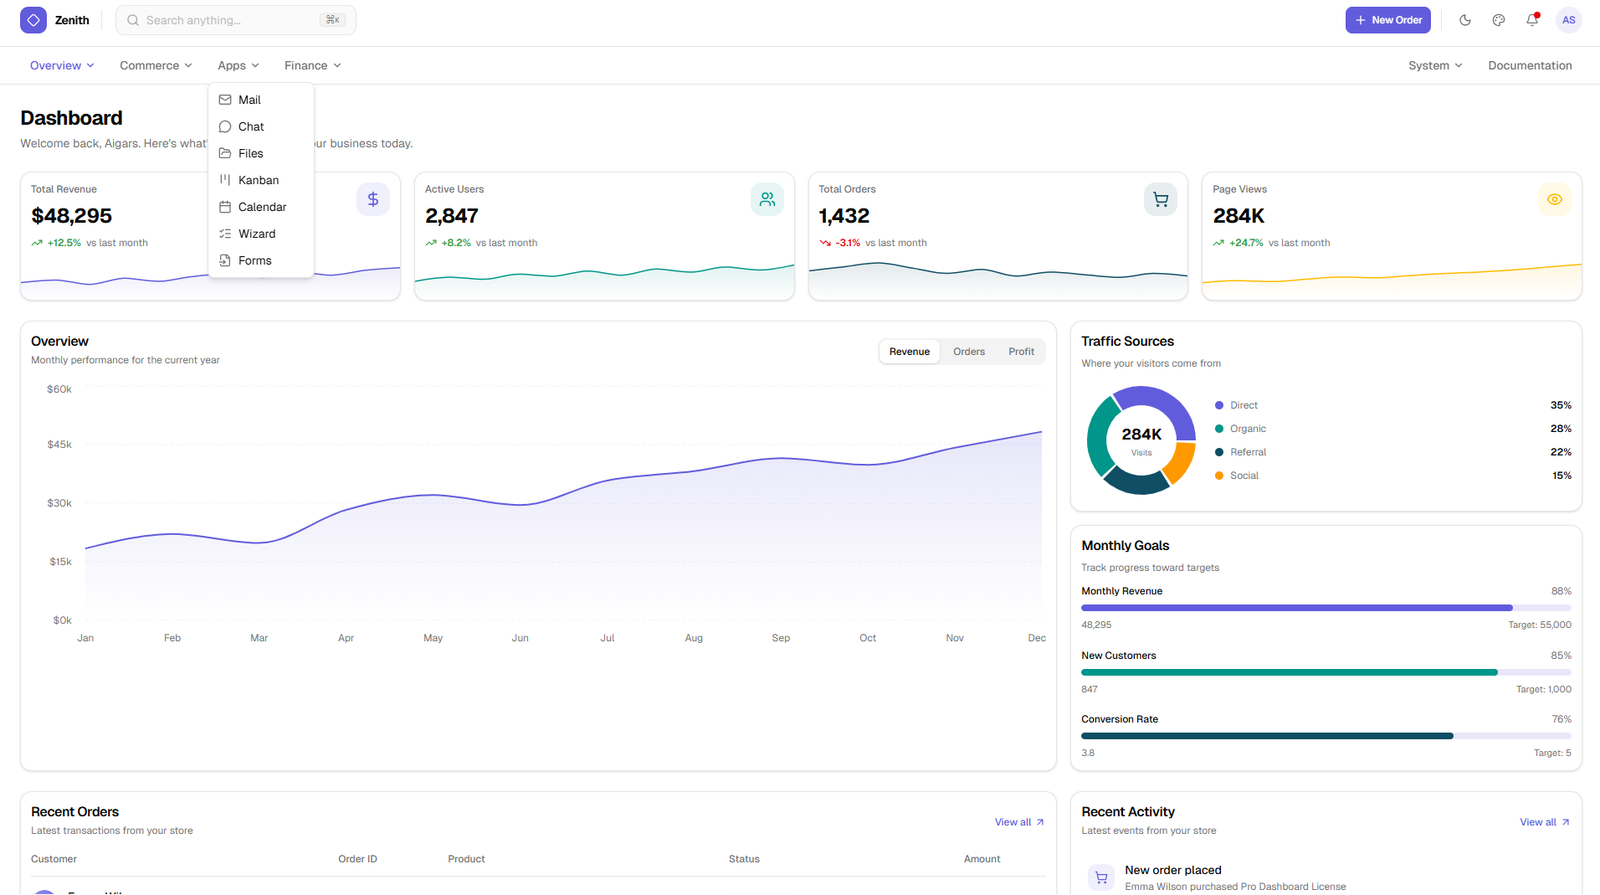The image size is (1600, 895).
Task: Click the New order placed activity entry
Action: coord(1326,878)
